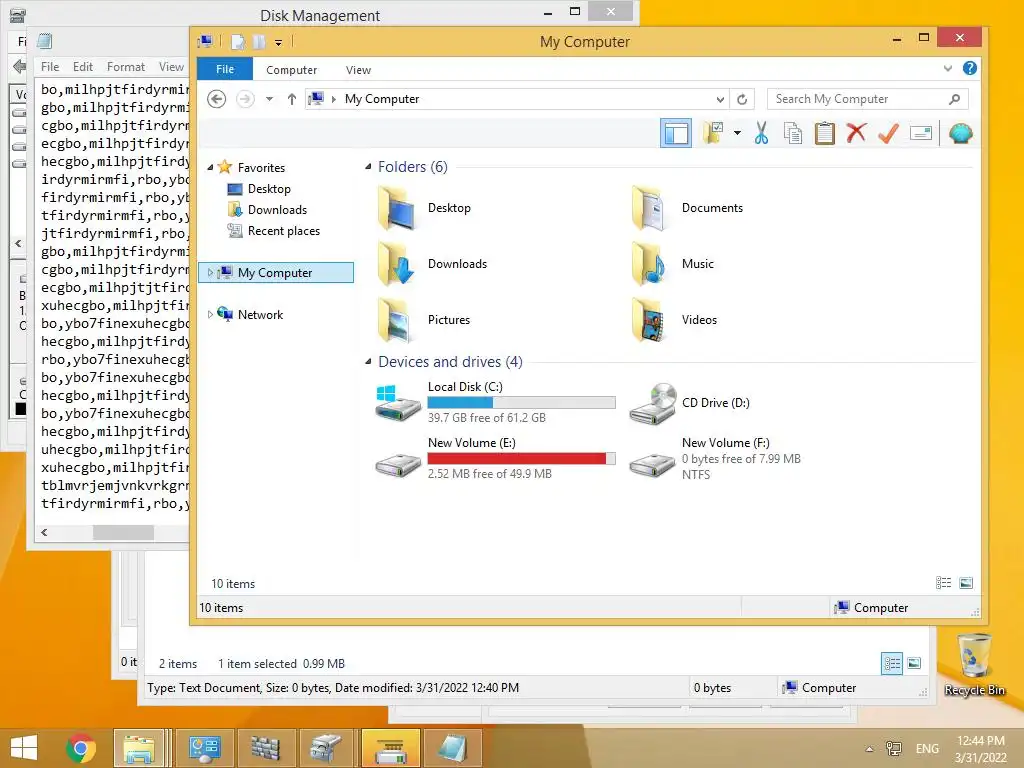Select Desktop under Favorites

[x=268, y=189]
